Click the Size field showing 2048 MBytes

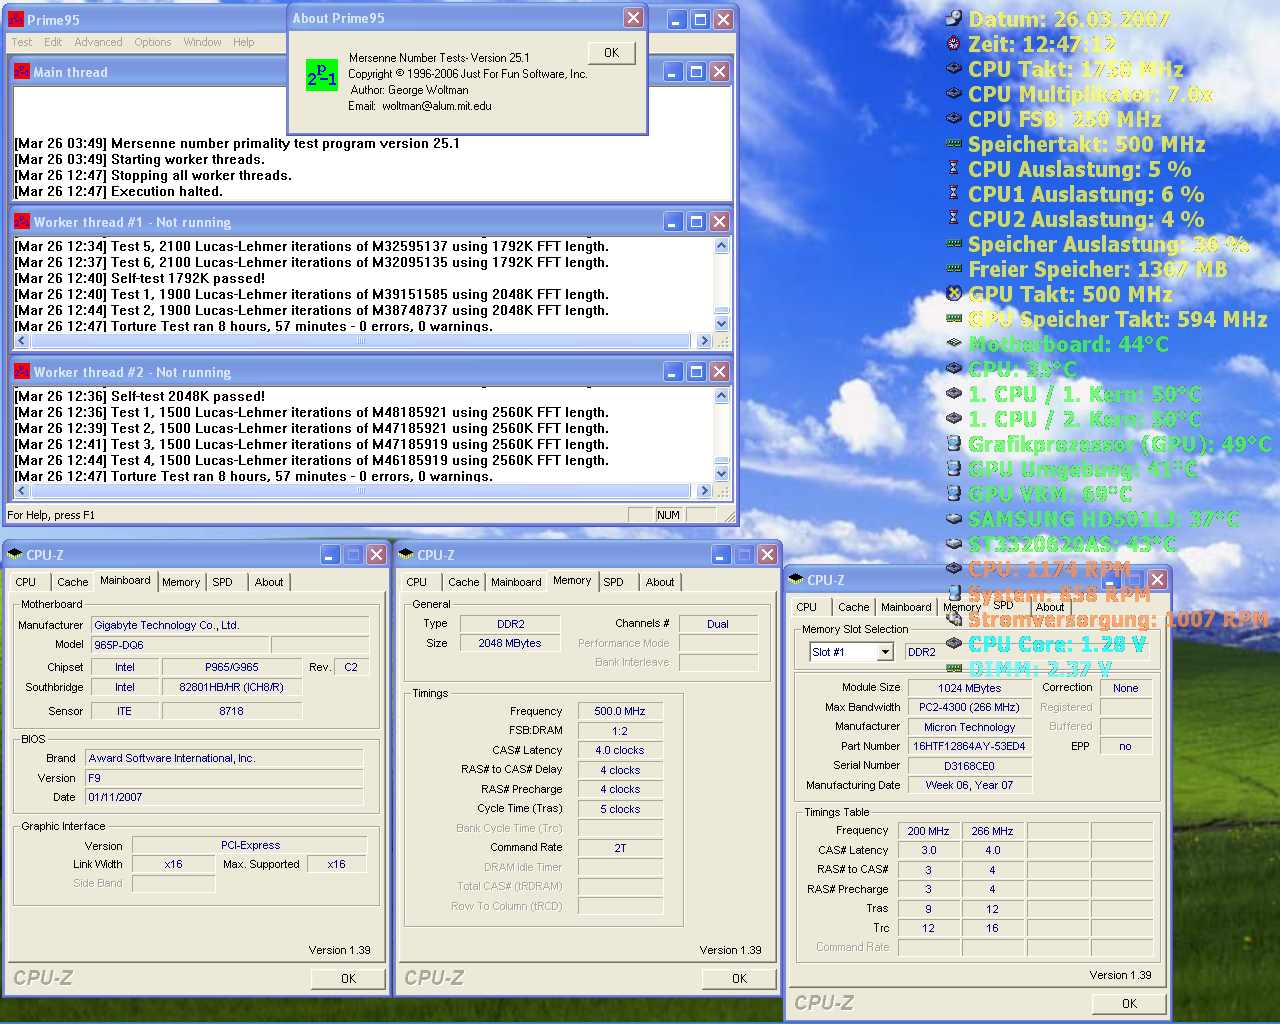tap(510, 643)
